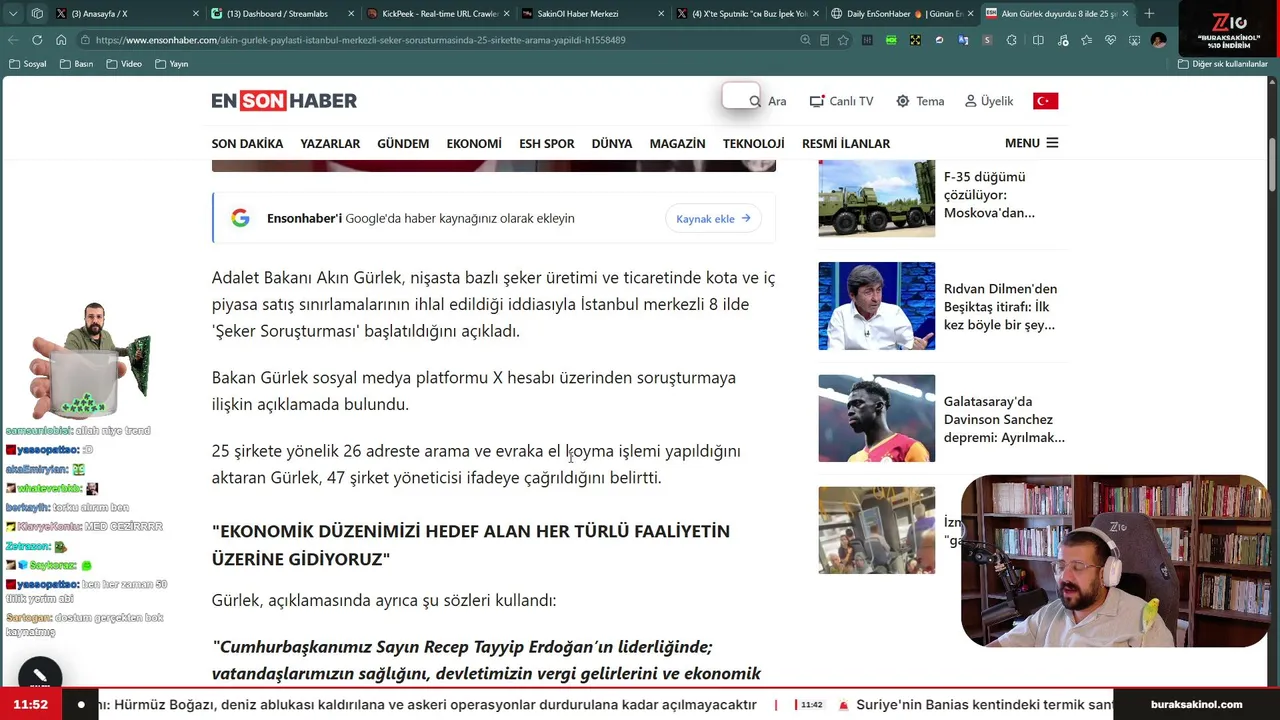Open the browser essentials heart icon
This screenshot has height=720, width=1280.
coord(1110,40)
